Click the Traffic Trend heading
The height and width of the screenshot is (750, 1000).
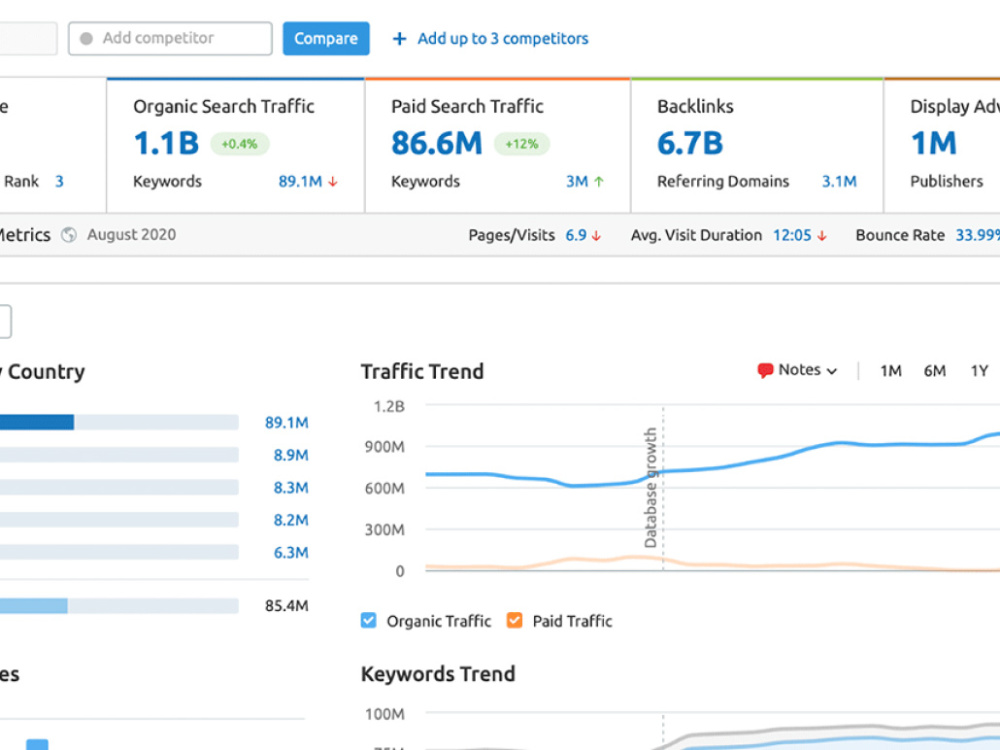[423, 371]
